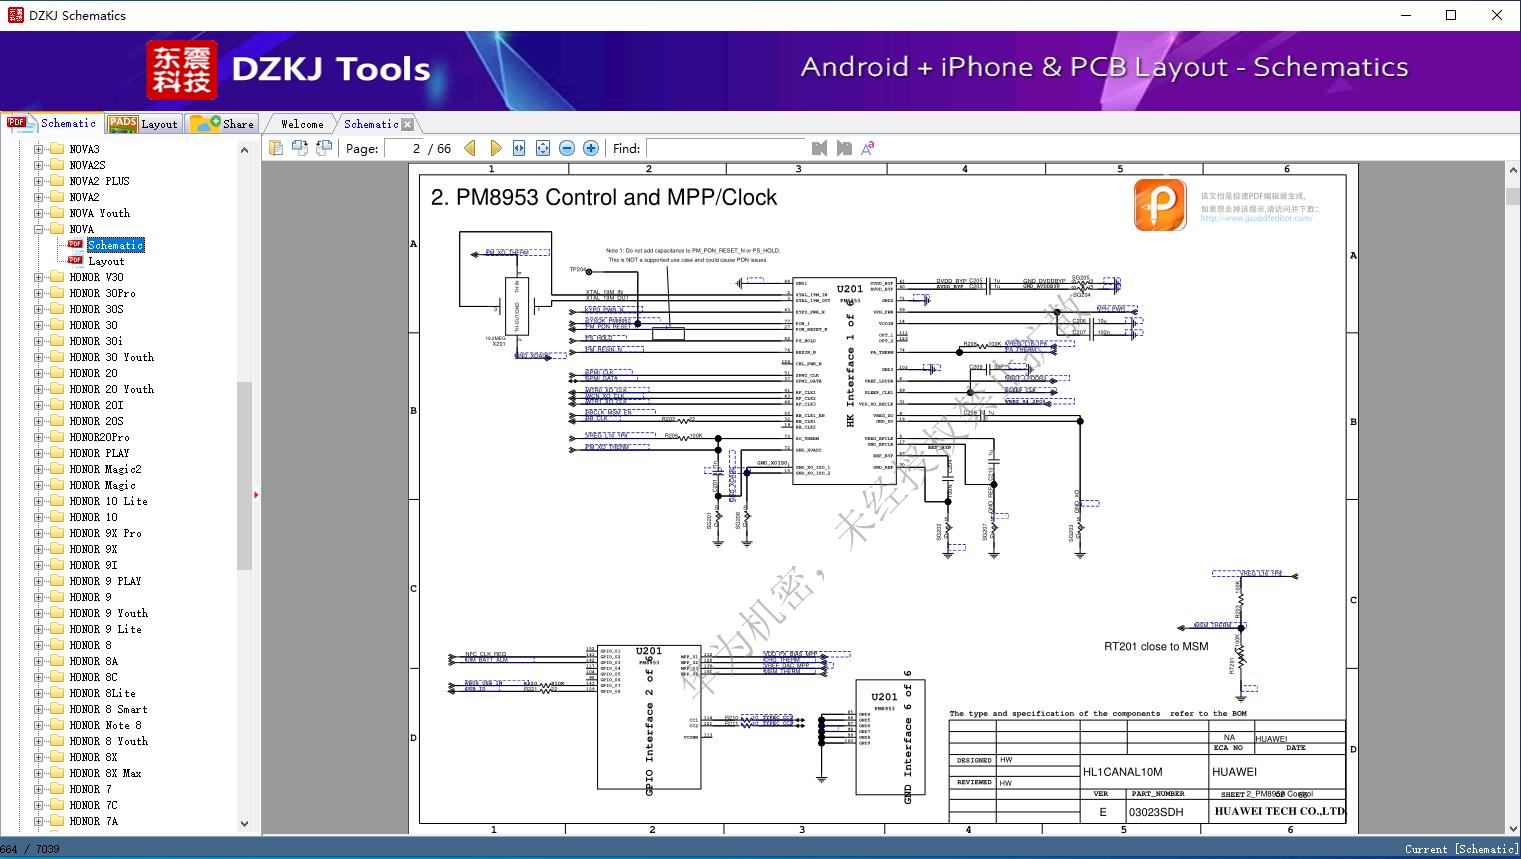Image resolution: width=1521 pixels, height=859 pixels.
Task: Click the HONOR 20 folder icon
Action: [56, 373]
